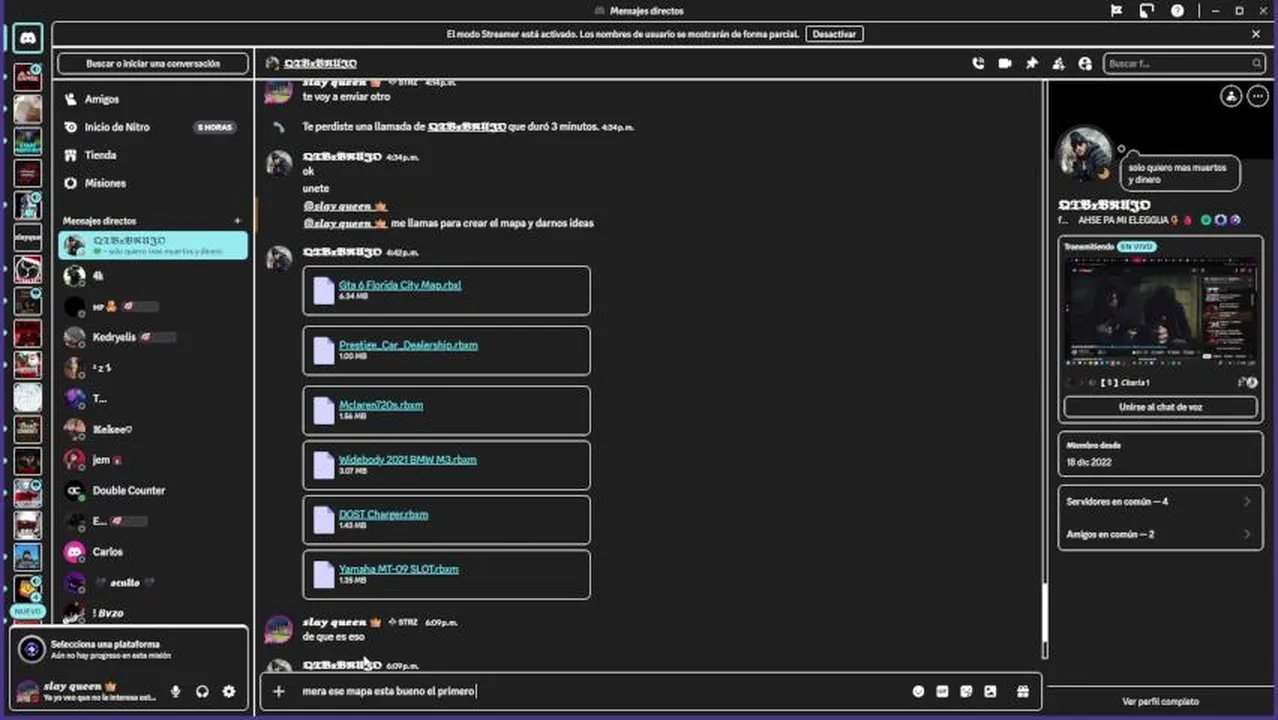
Task: Open the sticker picker
Action: point(966,691)
